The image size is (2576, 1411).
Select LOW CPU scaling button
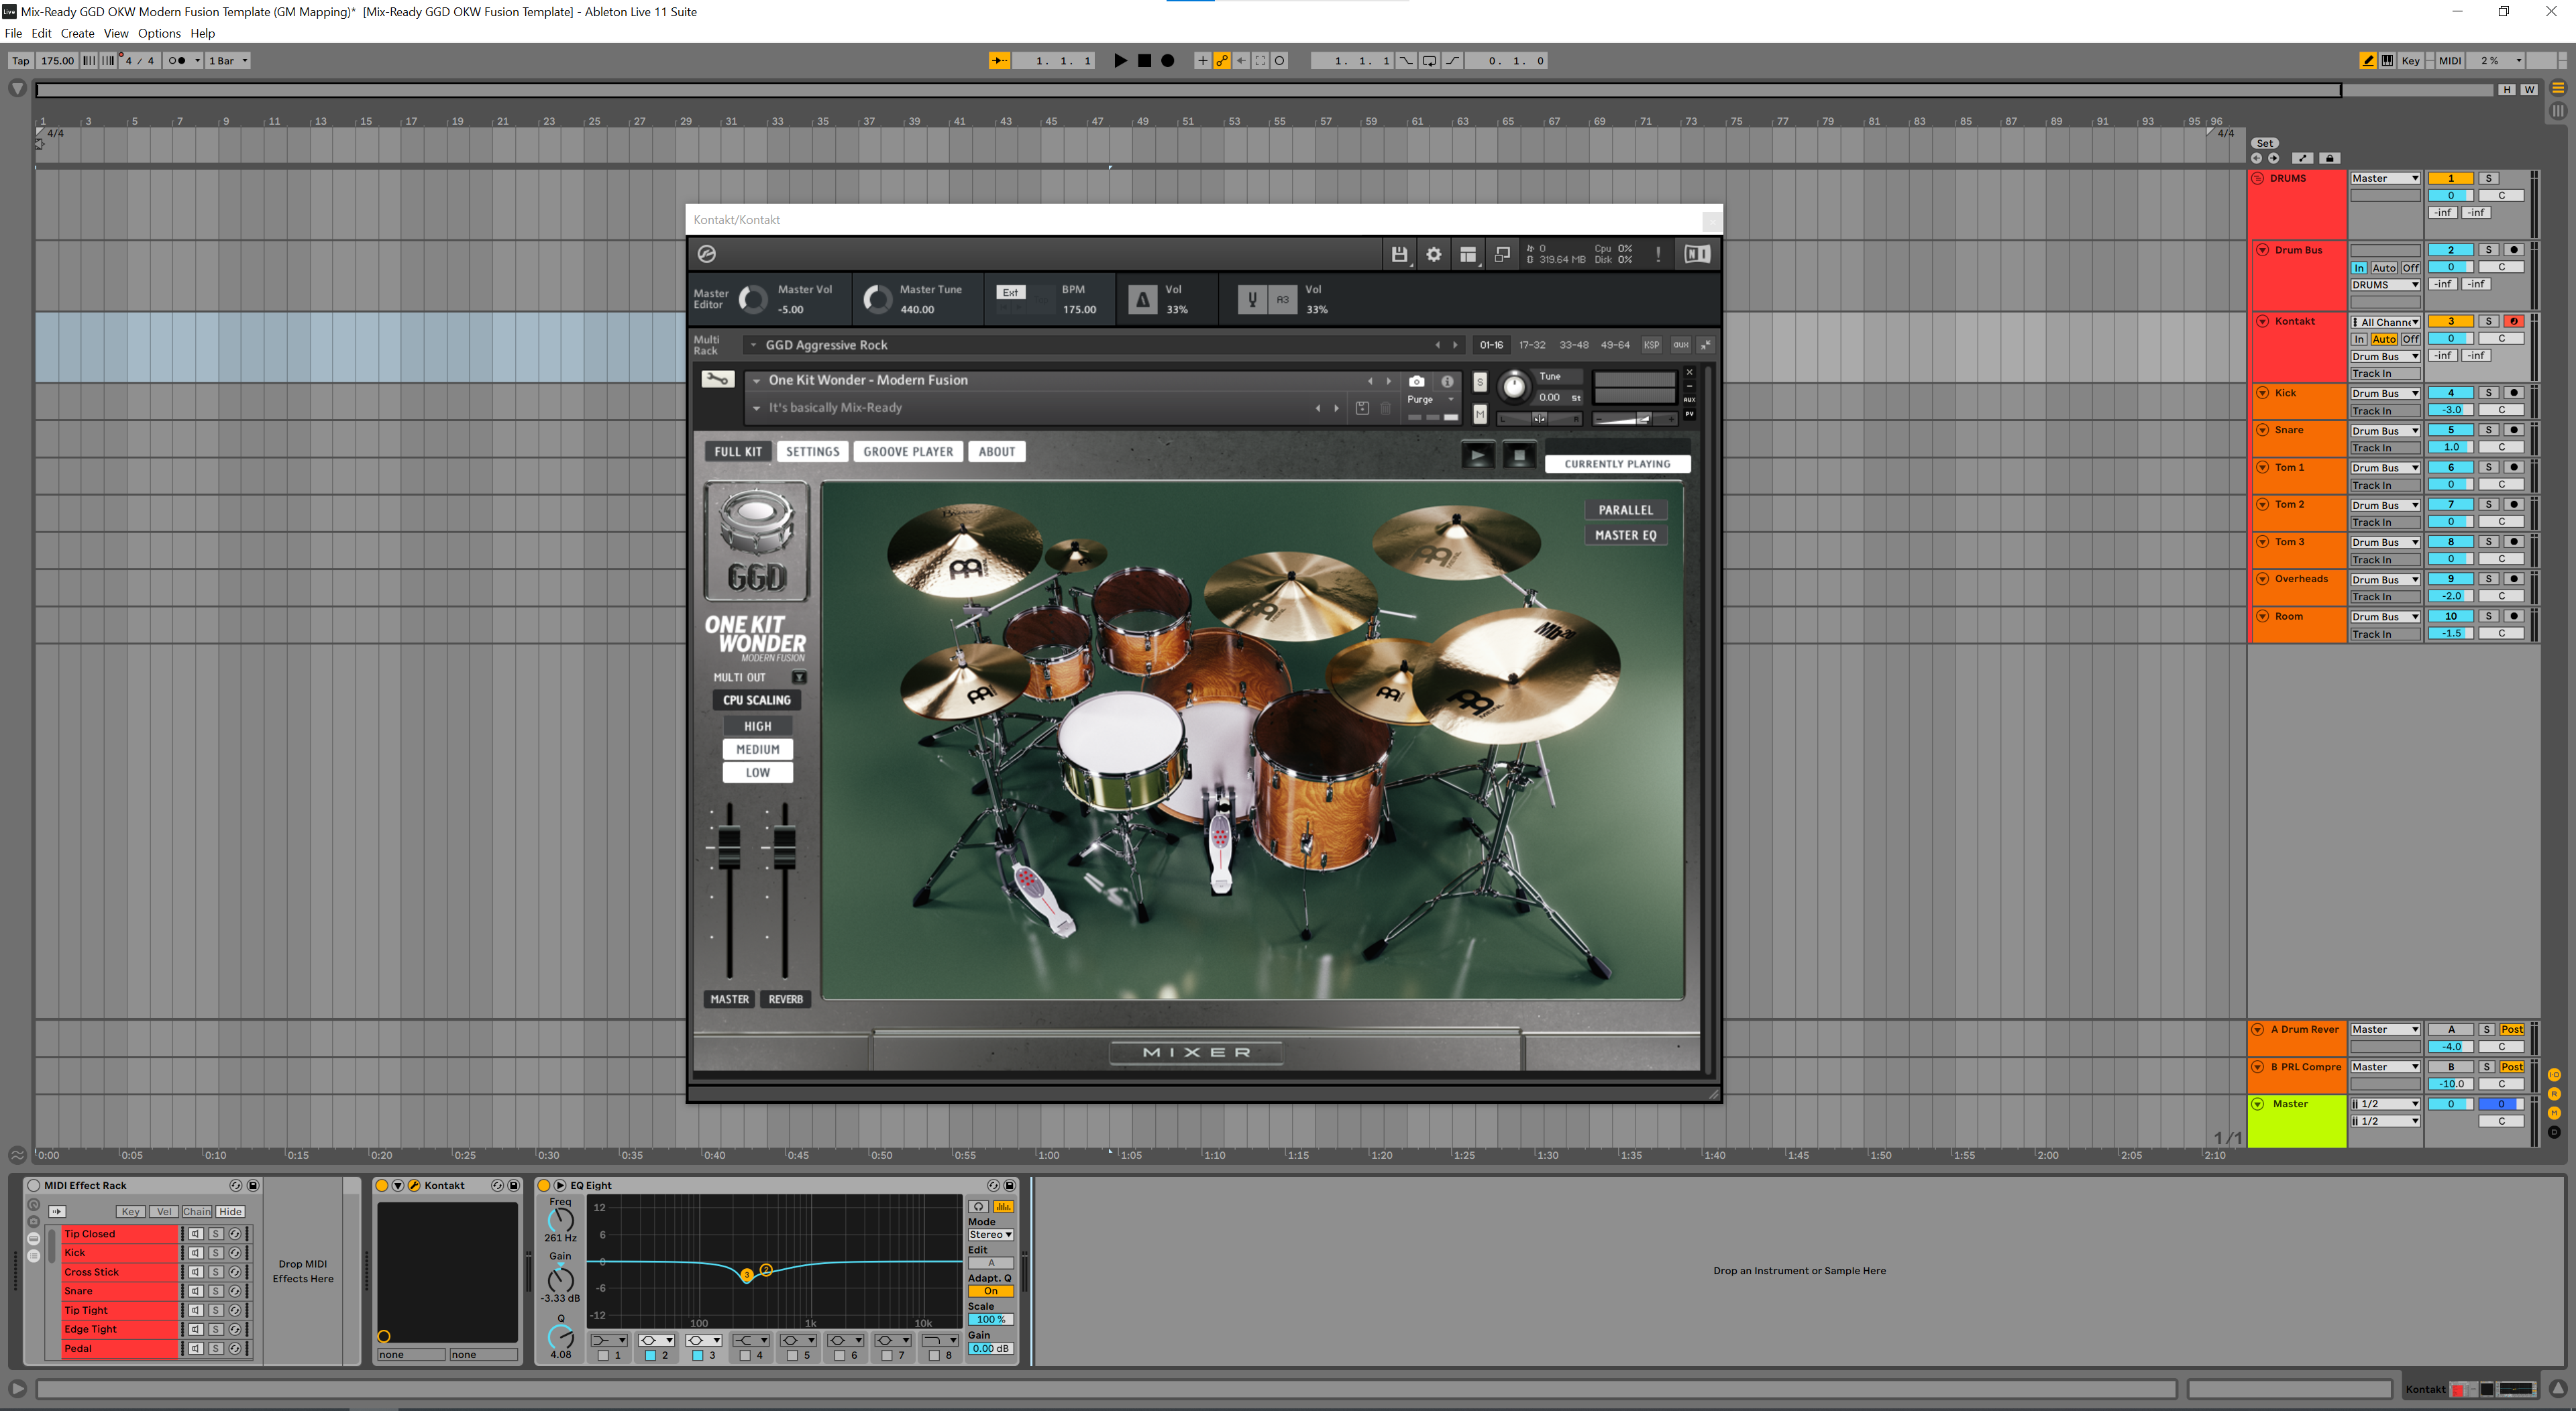point(757,772)
